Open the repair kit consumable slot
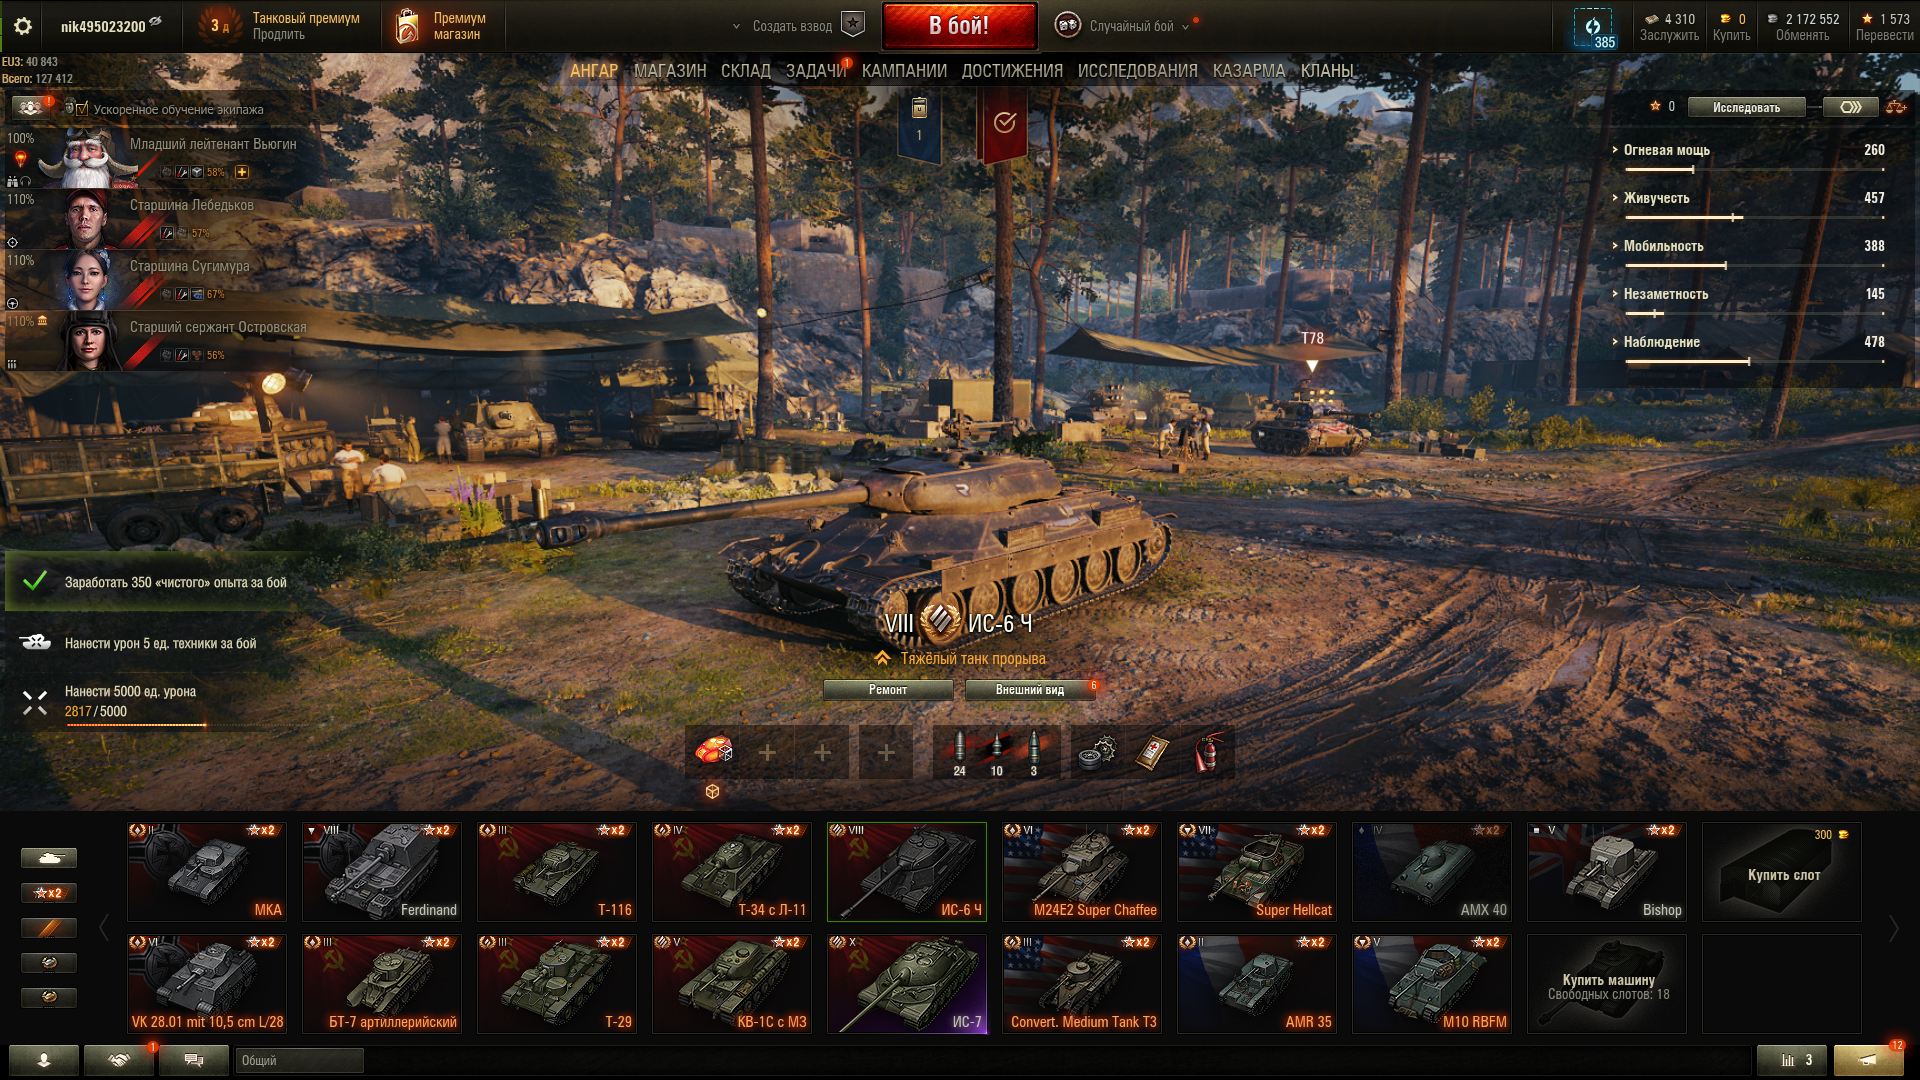1920x1080 pixels. click(1097, 753)
